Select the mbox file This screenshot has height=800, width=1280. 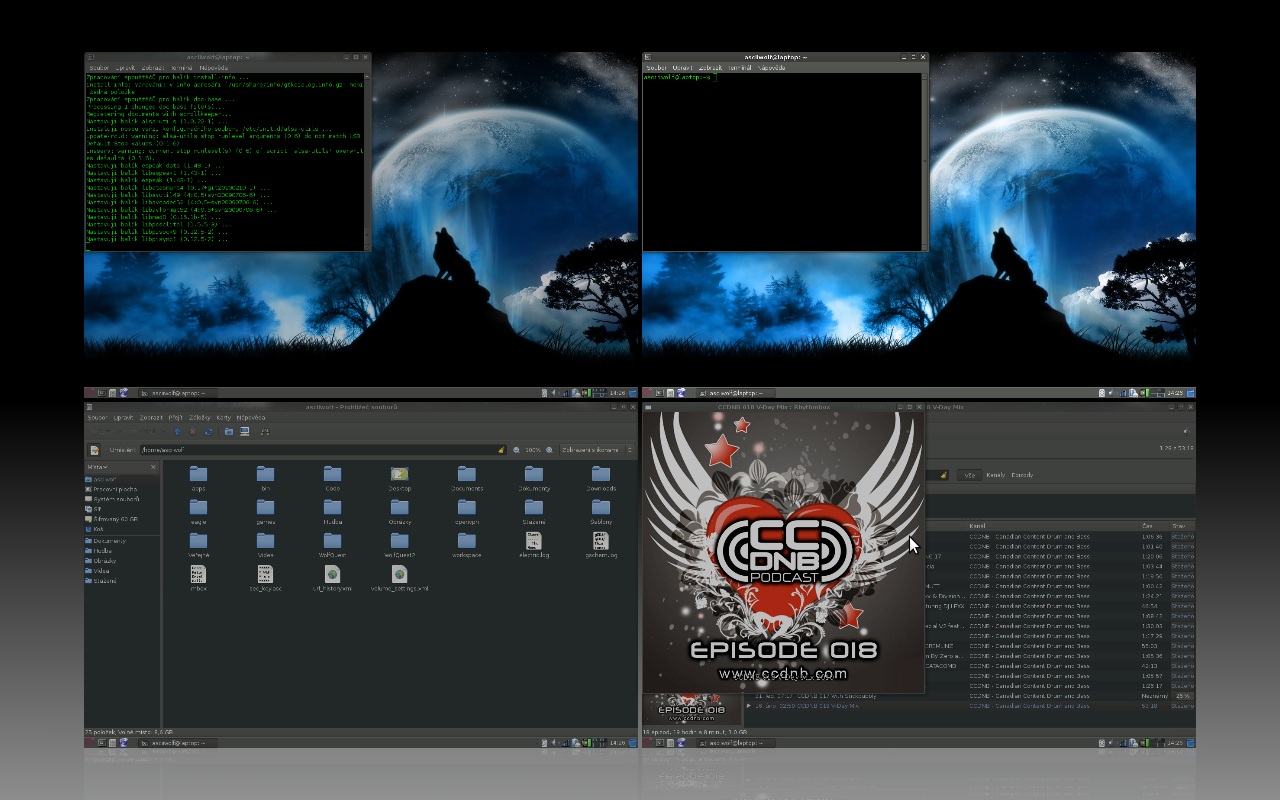(x=198, y=578)
